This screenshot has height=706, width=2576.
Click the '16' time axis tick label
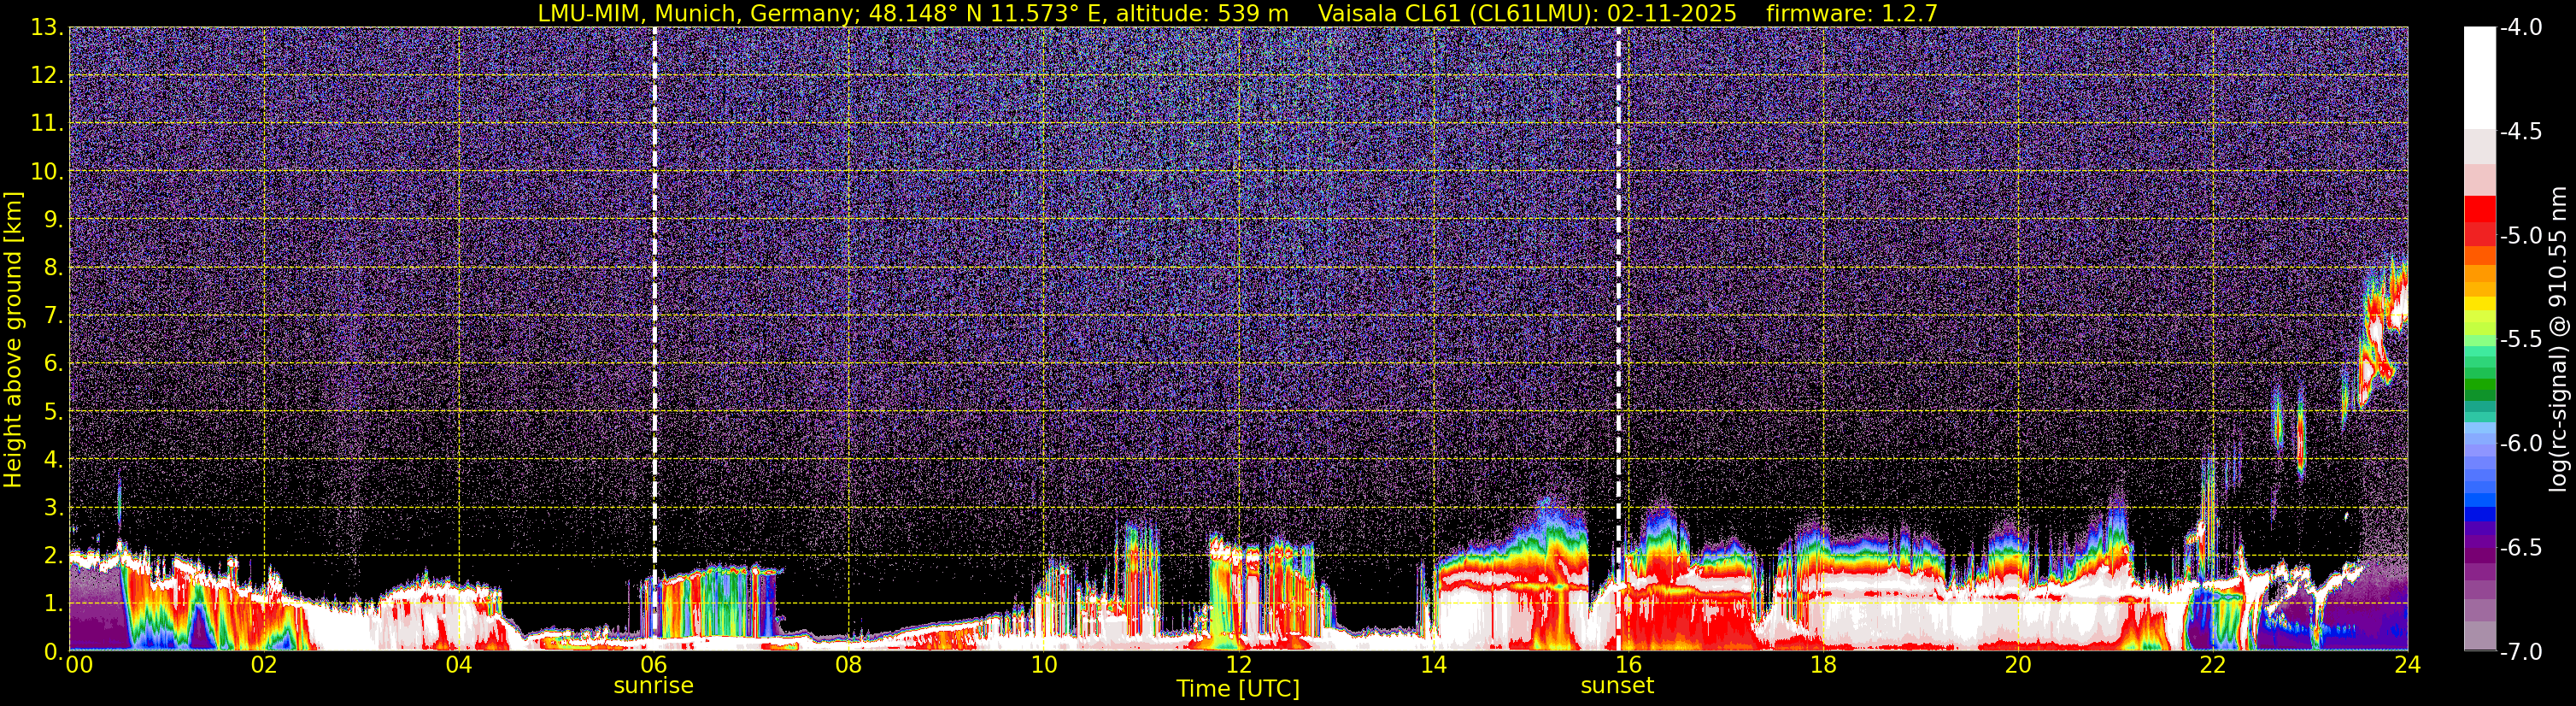[x=1629, y=665]
